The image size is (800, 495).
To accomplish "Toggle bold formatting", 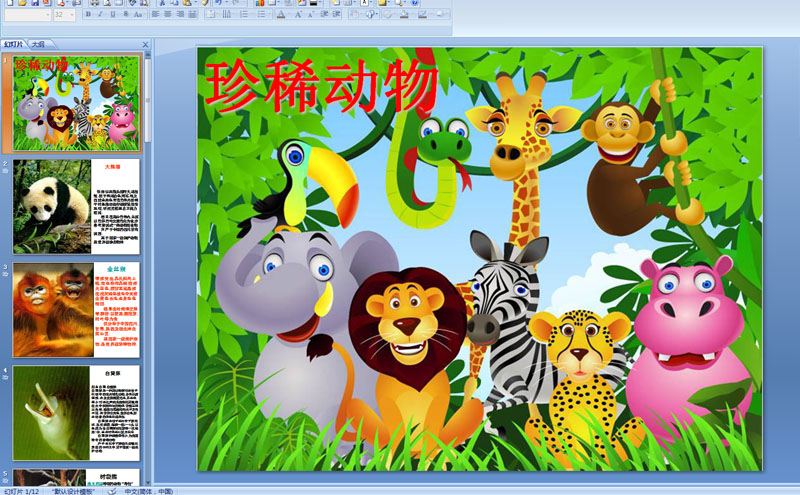I will pyautogui.click(x=87, y=16).
